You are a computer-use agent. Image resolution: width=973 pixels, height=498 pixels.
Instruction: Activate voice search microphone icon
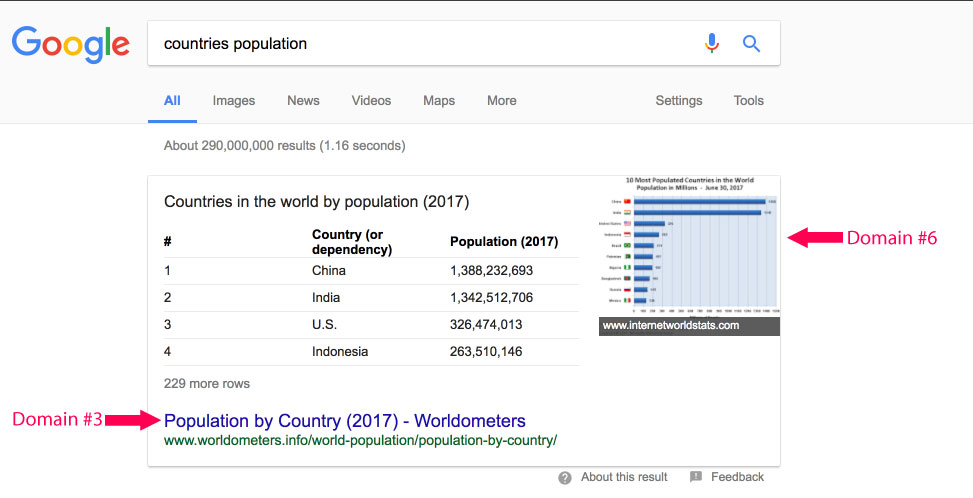click(712, 43)
